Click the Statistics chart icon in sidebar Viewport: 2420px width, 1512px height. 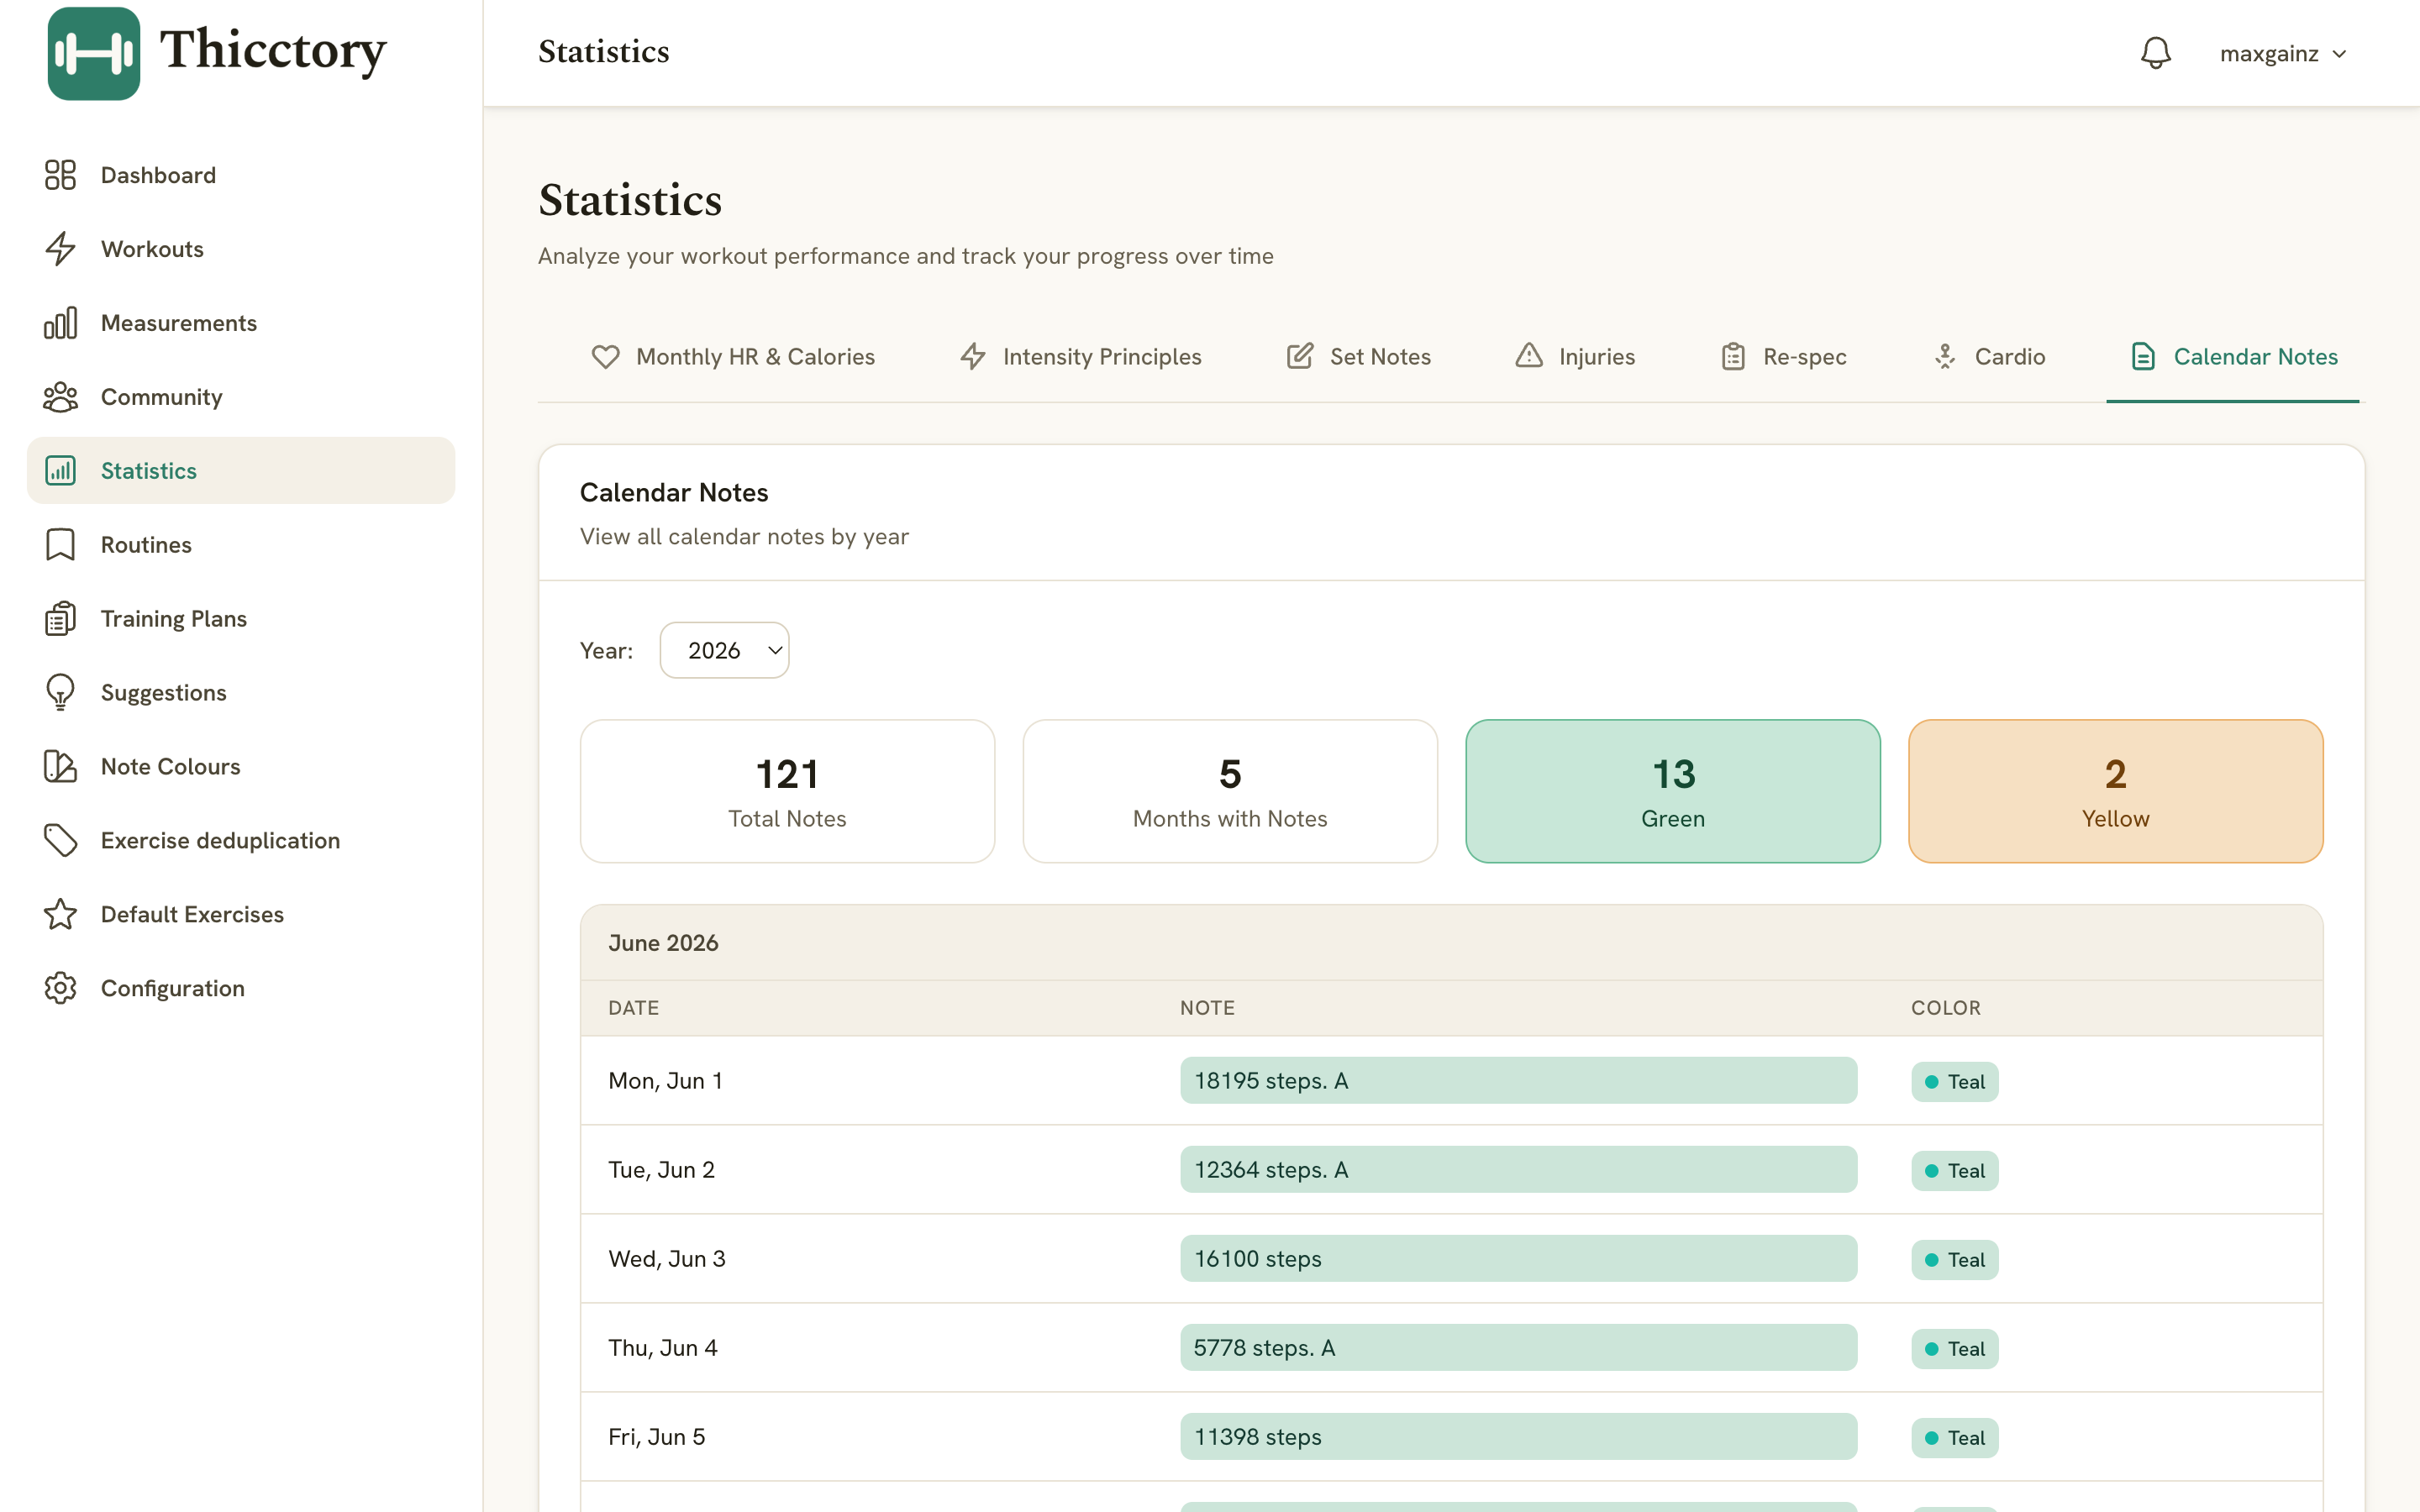[x=60, y=471]
